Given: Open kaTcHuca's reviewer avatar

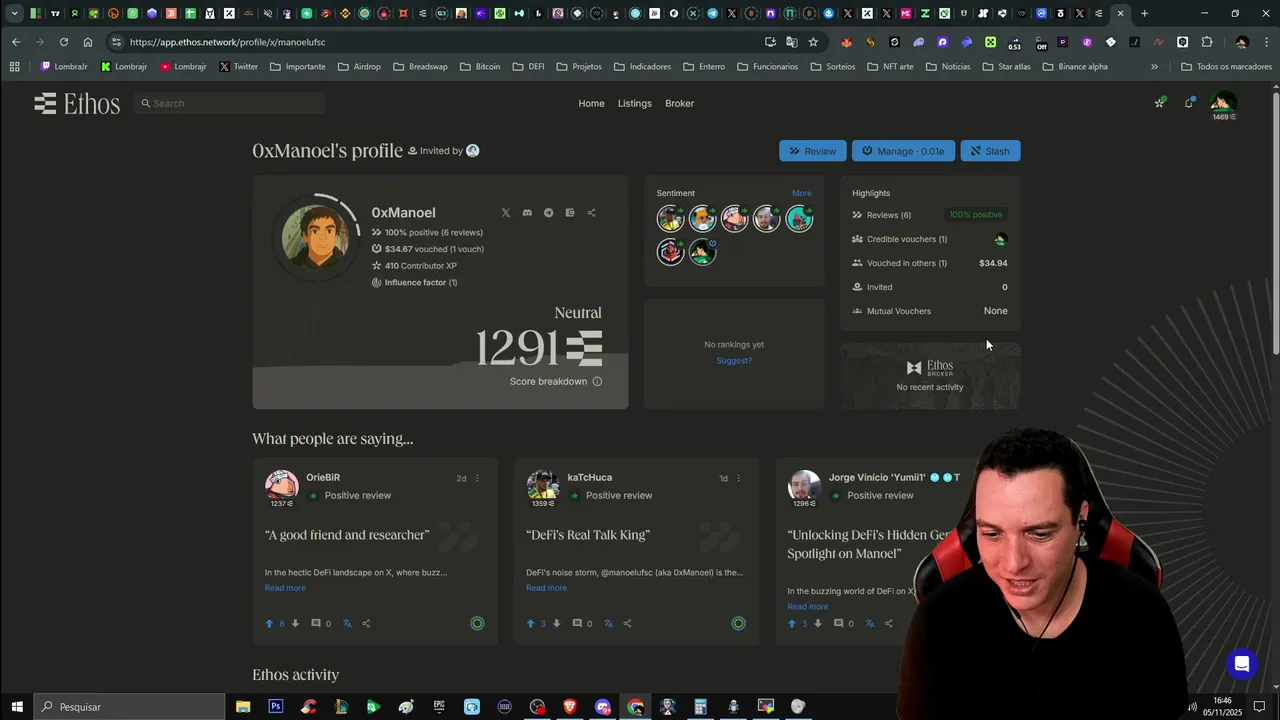Looking at the screenshot, I should coord(543,485).
